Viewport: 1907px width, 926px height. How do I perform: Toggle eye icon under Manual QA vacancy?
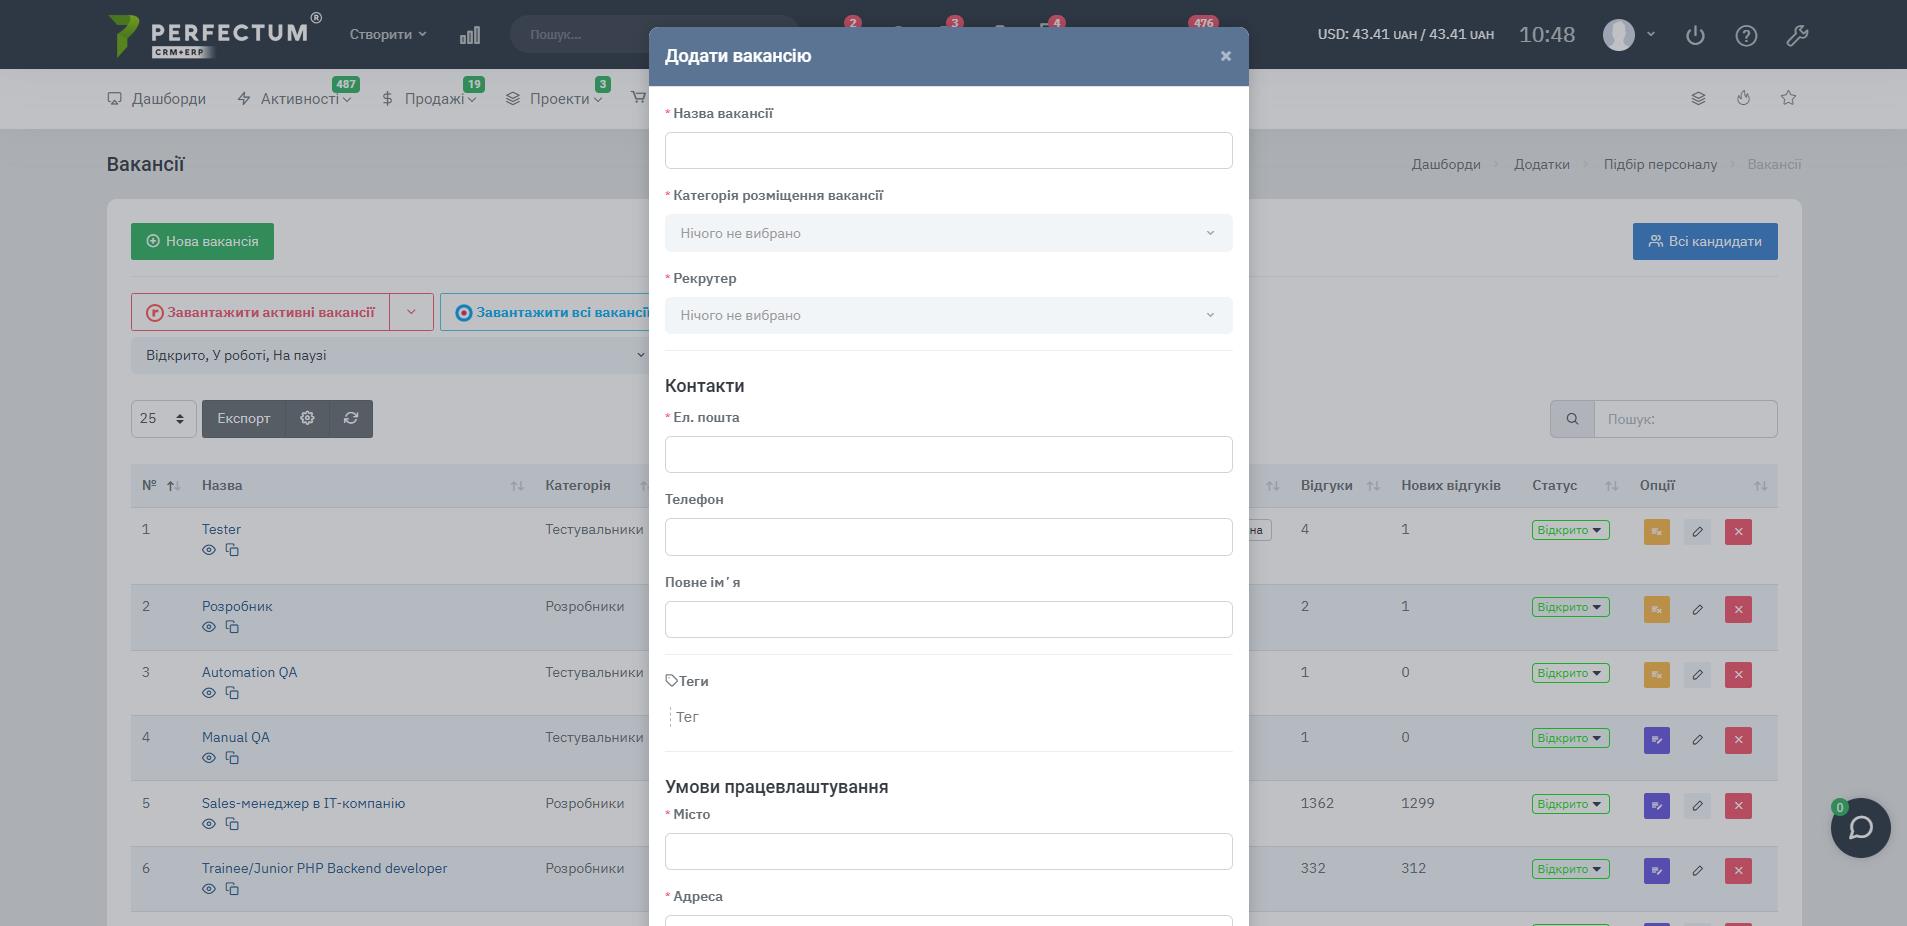209,758
